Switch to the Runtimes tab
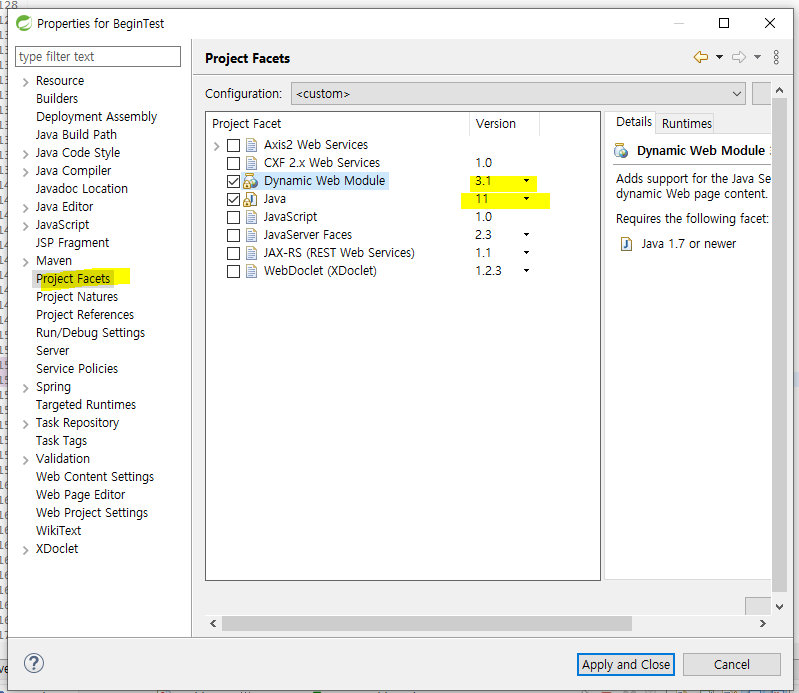 (x=686, y=123)
